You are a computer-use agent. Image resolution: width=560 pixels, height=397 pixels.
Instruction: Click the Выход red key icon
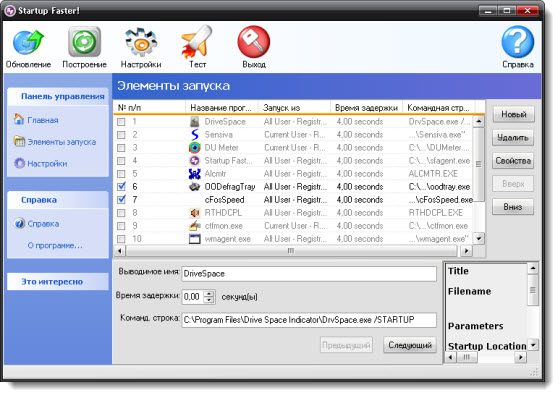click(x=254, y=42)
